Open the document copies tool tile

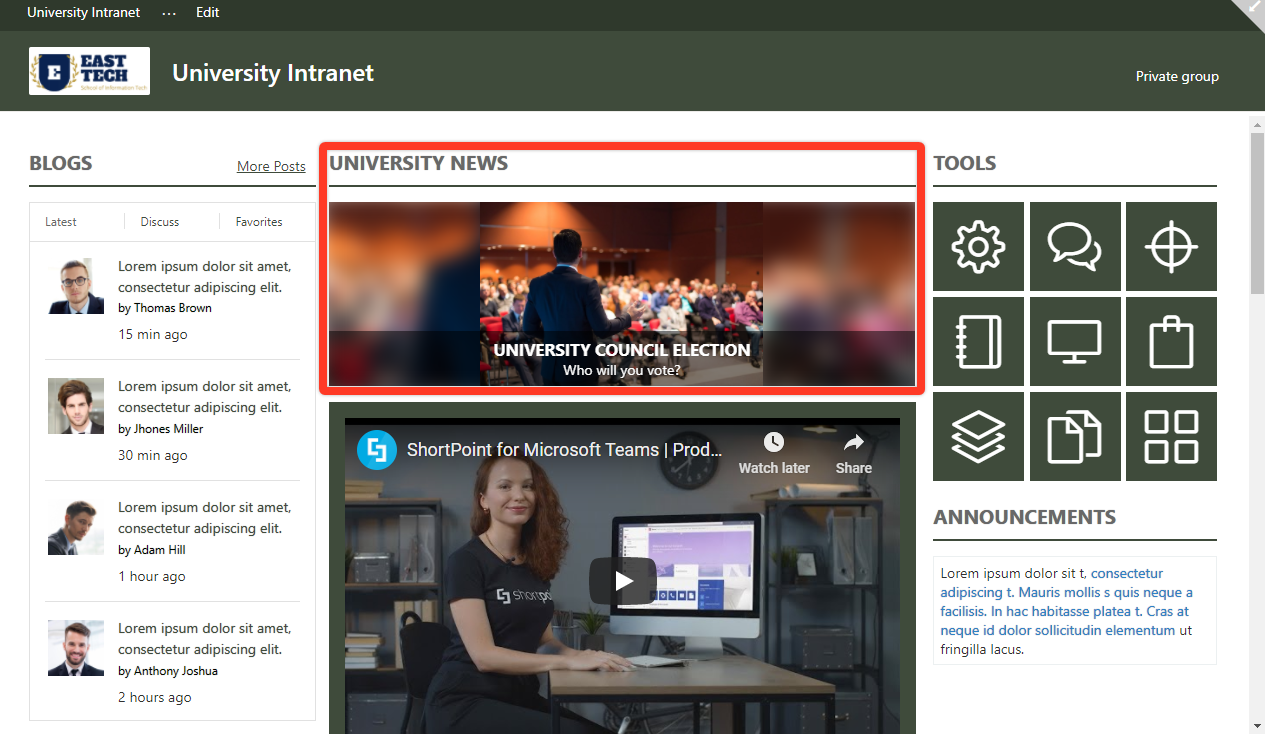click(x=1075, y=436)
